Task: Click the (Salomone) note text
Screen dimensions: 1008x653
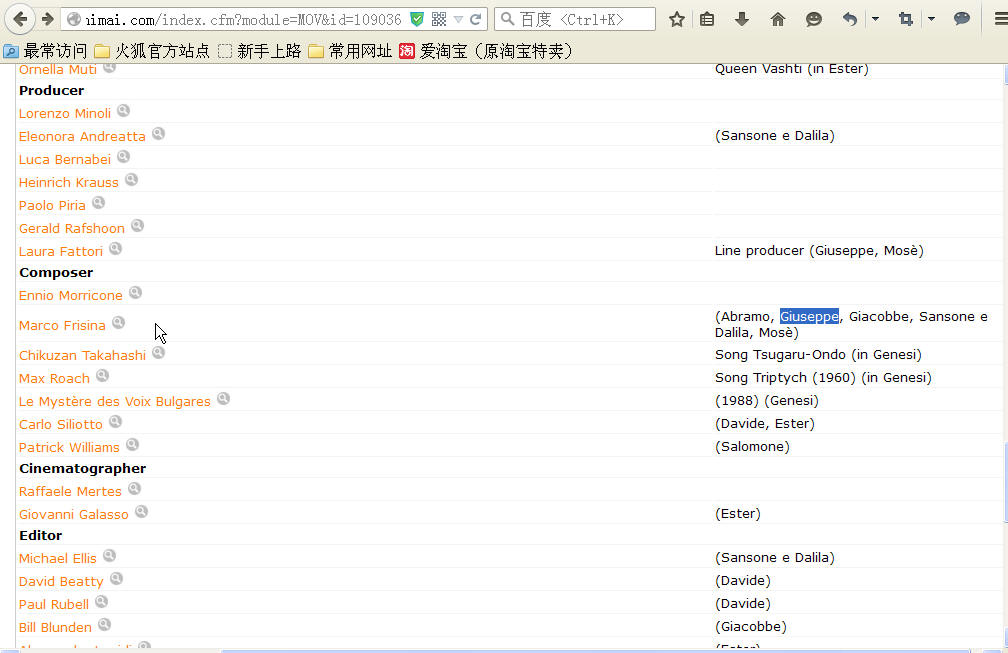Action: (752, 447)
